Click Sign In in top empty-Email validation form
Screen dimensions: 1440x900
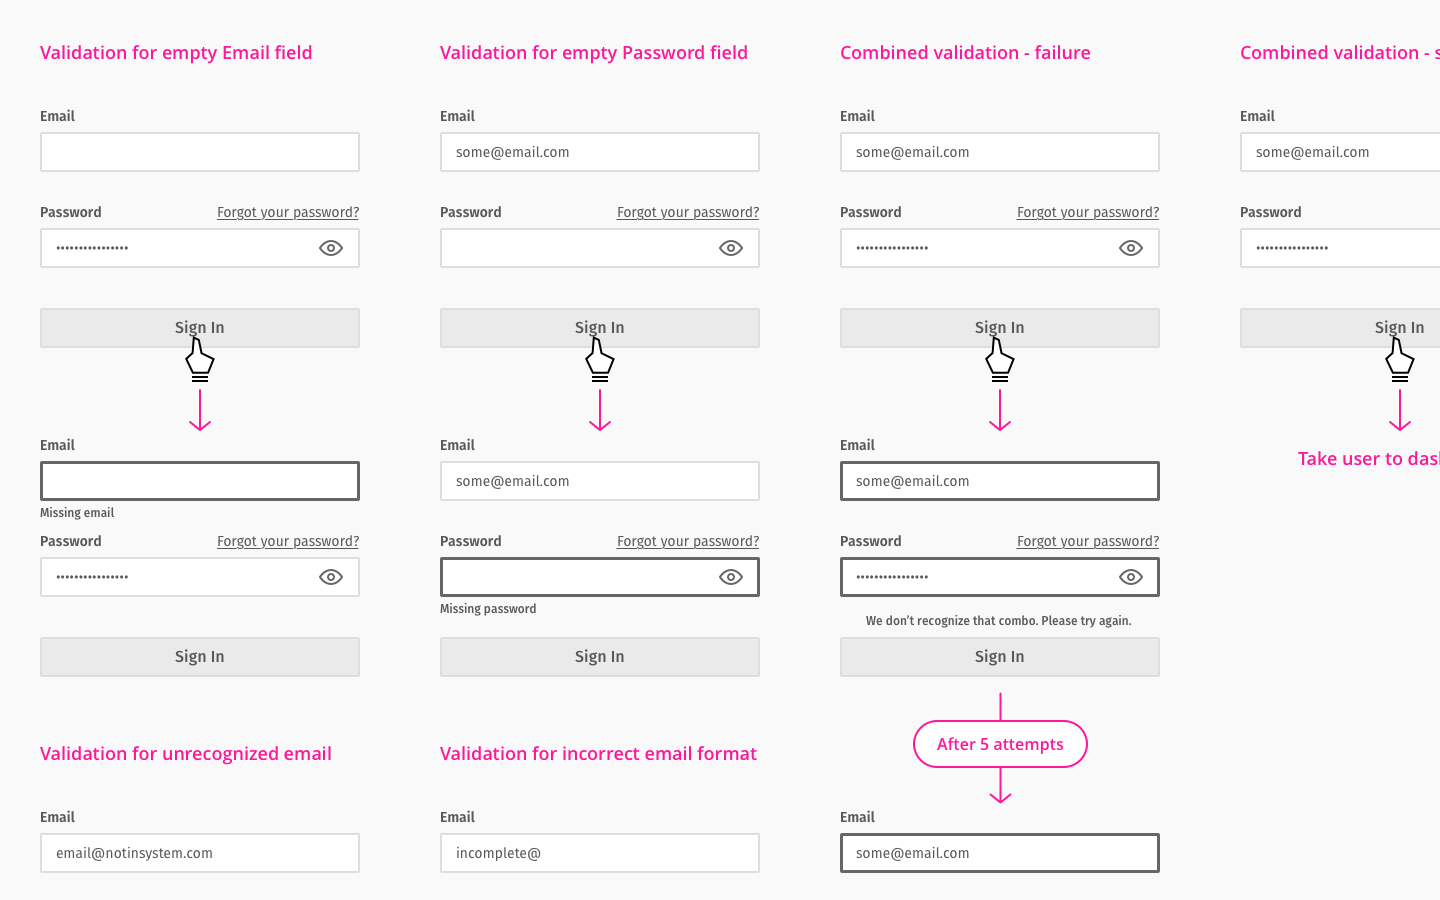click(200, 328)
